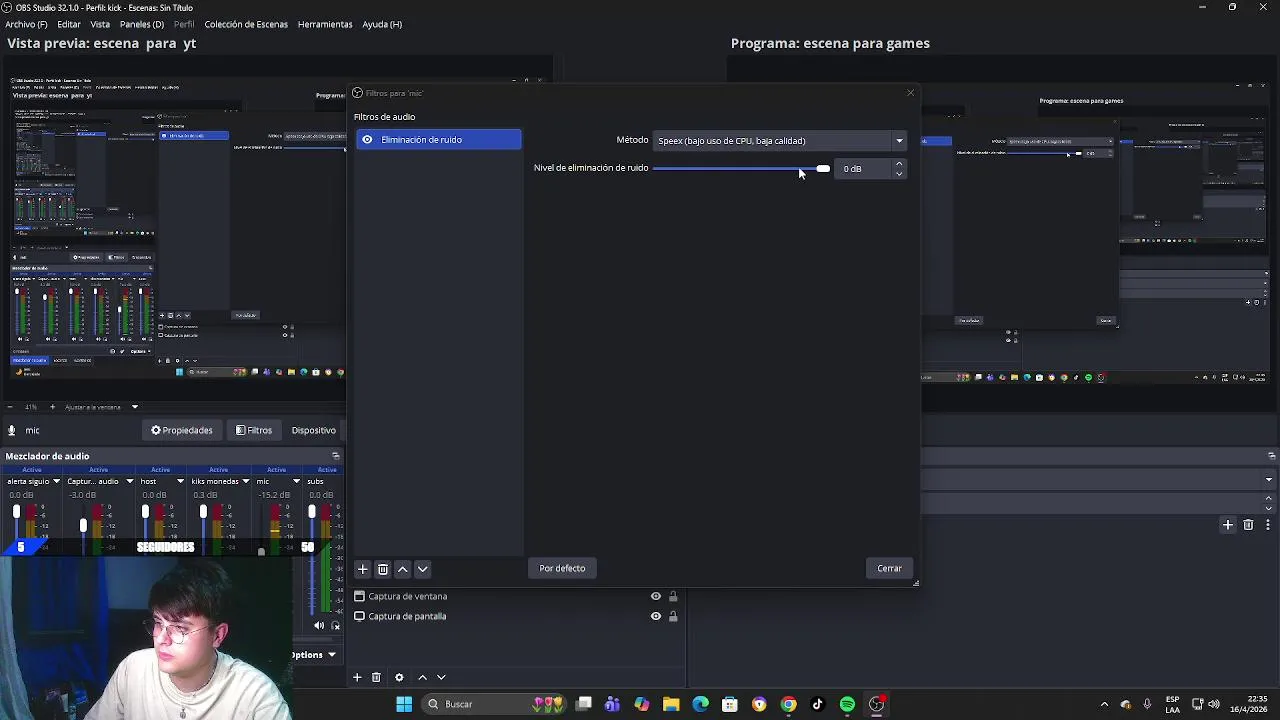Move the source up with the arrow in the sources toolbar

(422, 677)
